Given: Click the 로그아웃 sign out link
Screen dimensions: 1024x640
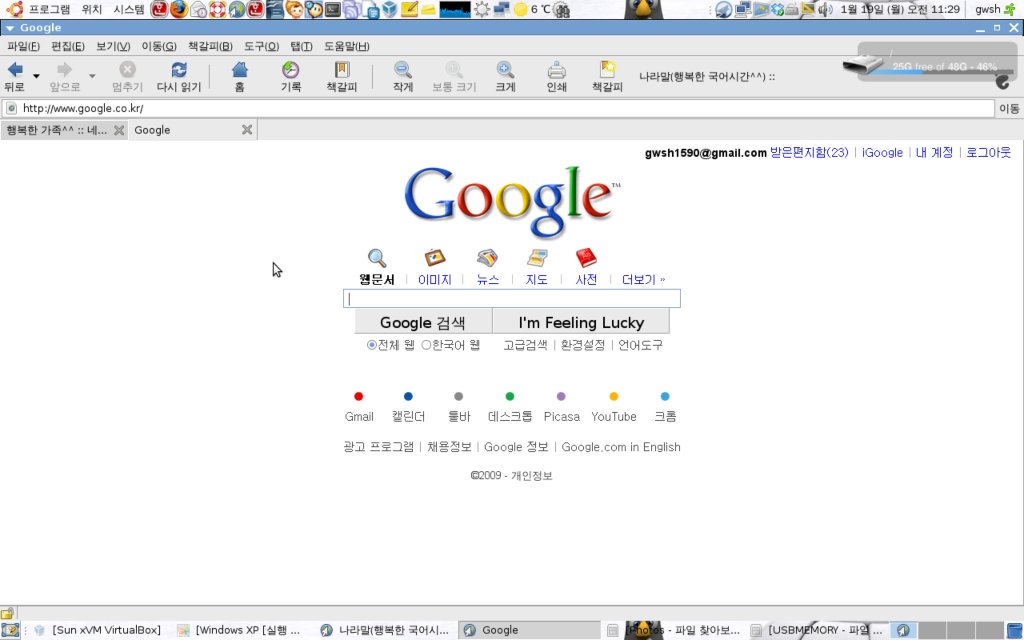Looking at the screenshot, I should pos(989,153).
